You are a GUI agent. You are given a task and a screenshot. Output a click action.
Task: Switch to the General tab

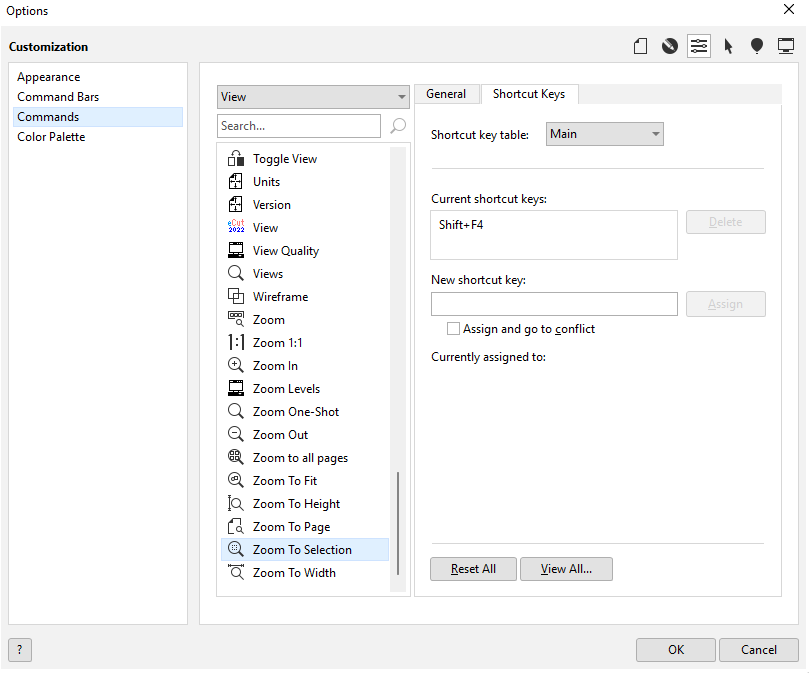click(x=446, y=94)
